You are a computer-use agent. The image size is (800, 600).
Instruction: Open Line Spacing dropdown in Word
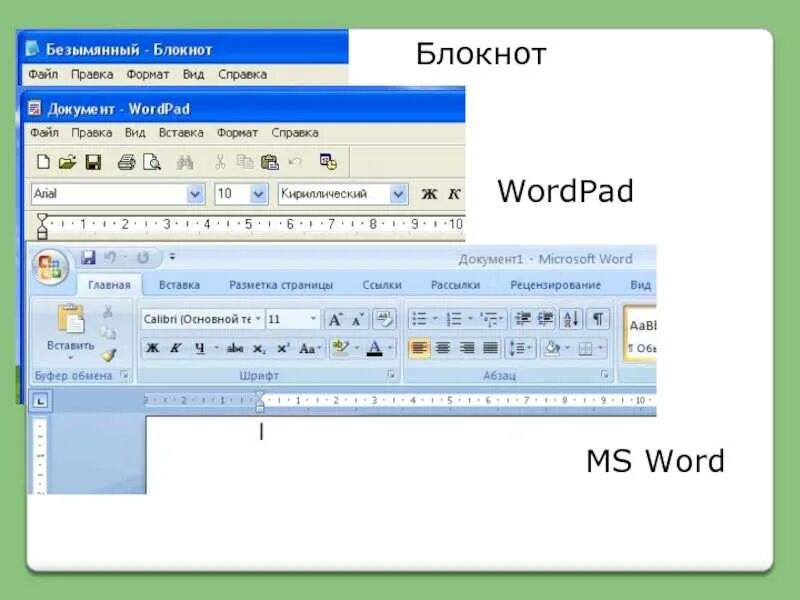click(x=520, y=348)
